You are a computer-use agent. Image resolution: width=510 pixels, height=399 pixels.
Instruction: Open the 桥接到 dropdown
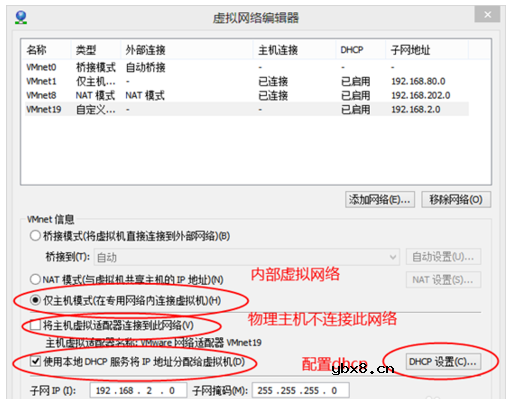(247, 257)
